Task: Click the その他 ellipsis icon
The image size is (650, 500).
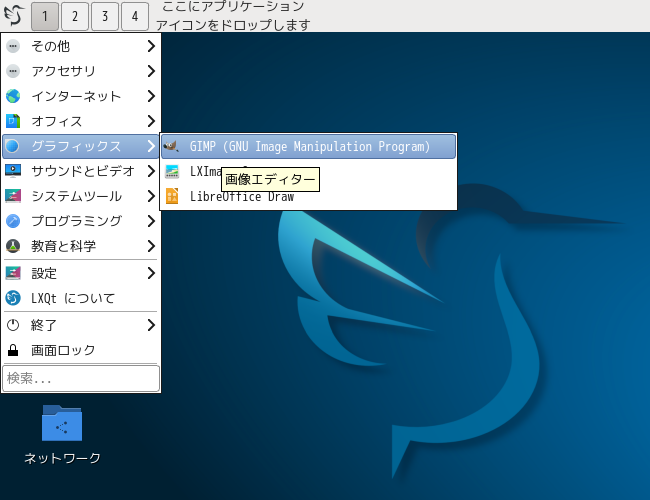Action: point(13,46)
